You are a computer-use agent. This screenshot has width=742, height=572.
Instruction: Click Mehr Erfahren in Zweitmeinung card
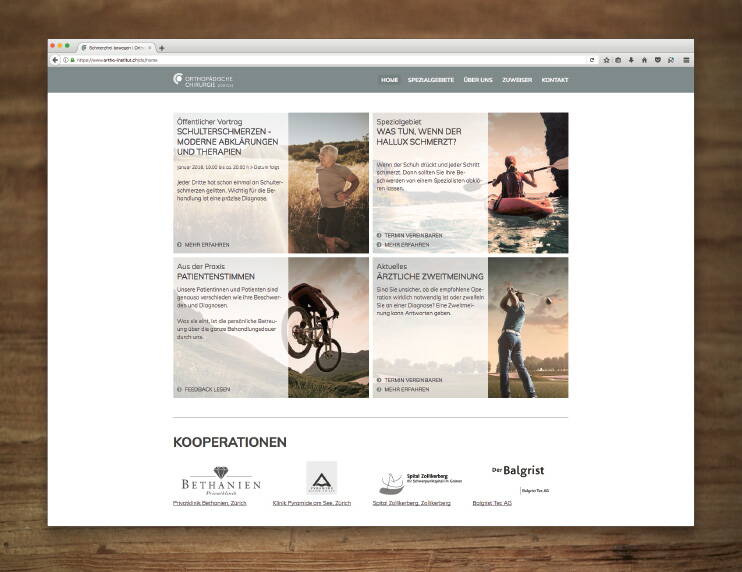[406, 389]
